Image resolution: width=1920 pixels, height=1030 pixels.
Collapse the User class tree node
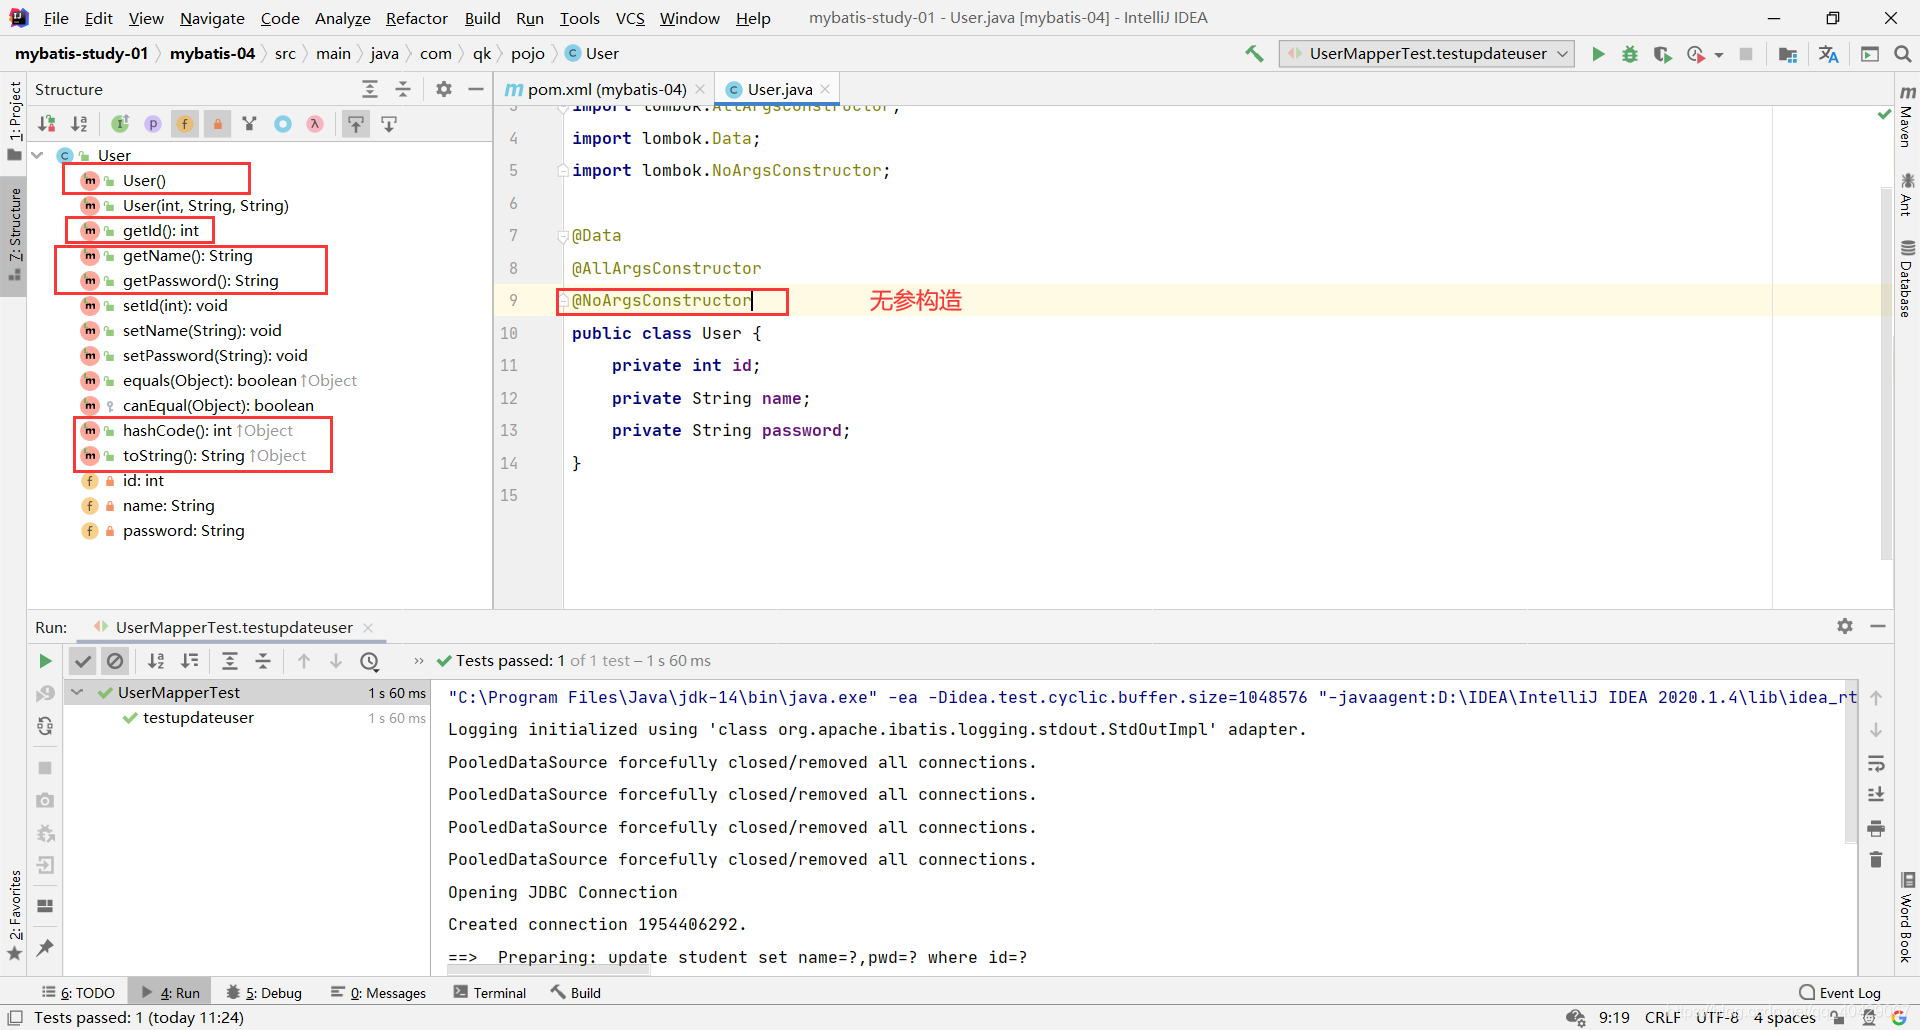point(38,155)
